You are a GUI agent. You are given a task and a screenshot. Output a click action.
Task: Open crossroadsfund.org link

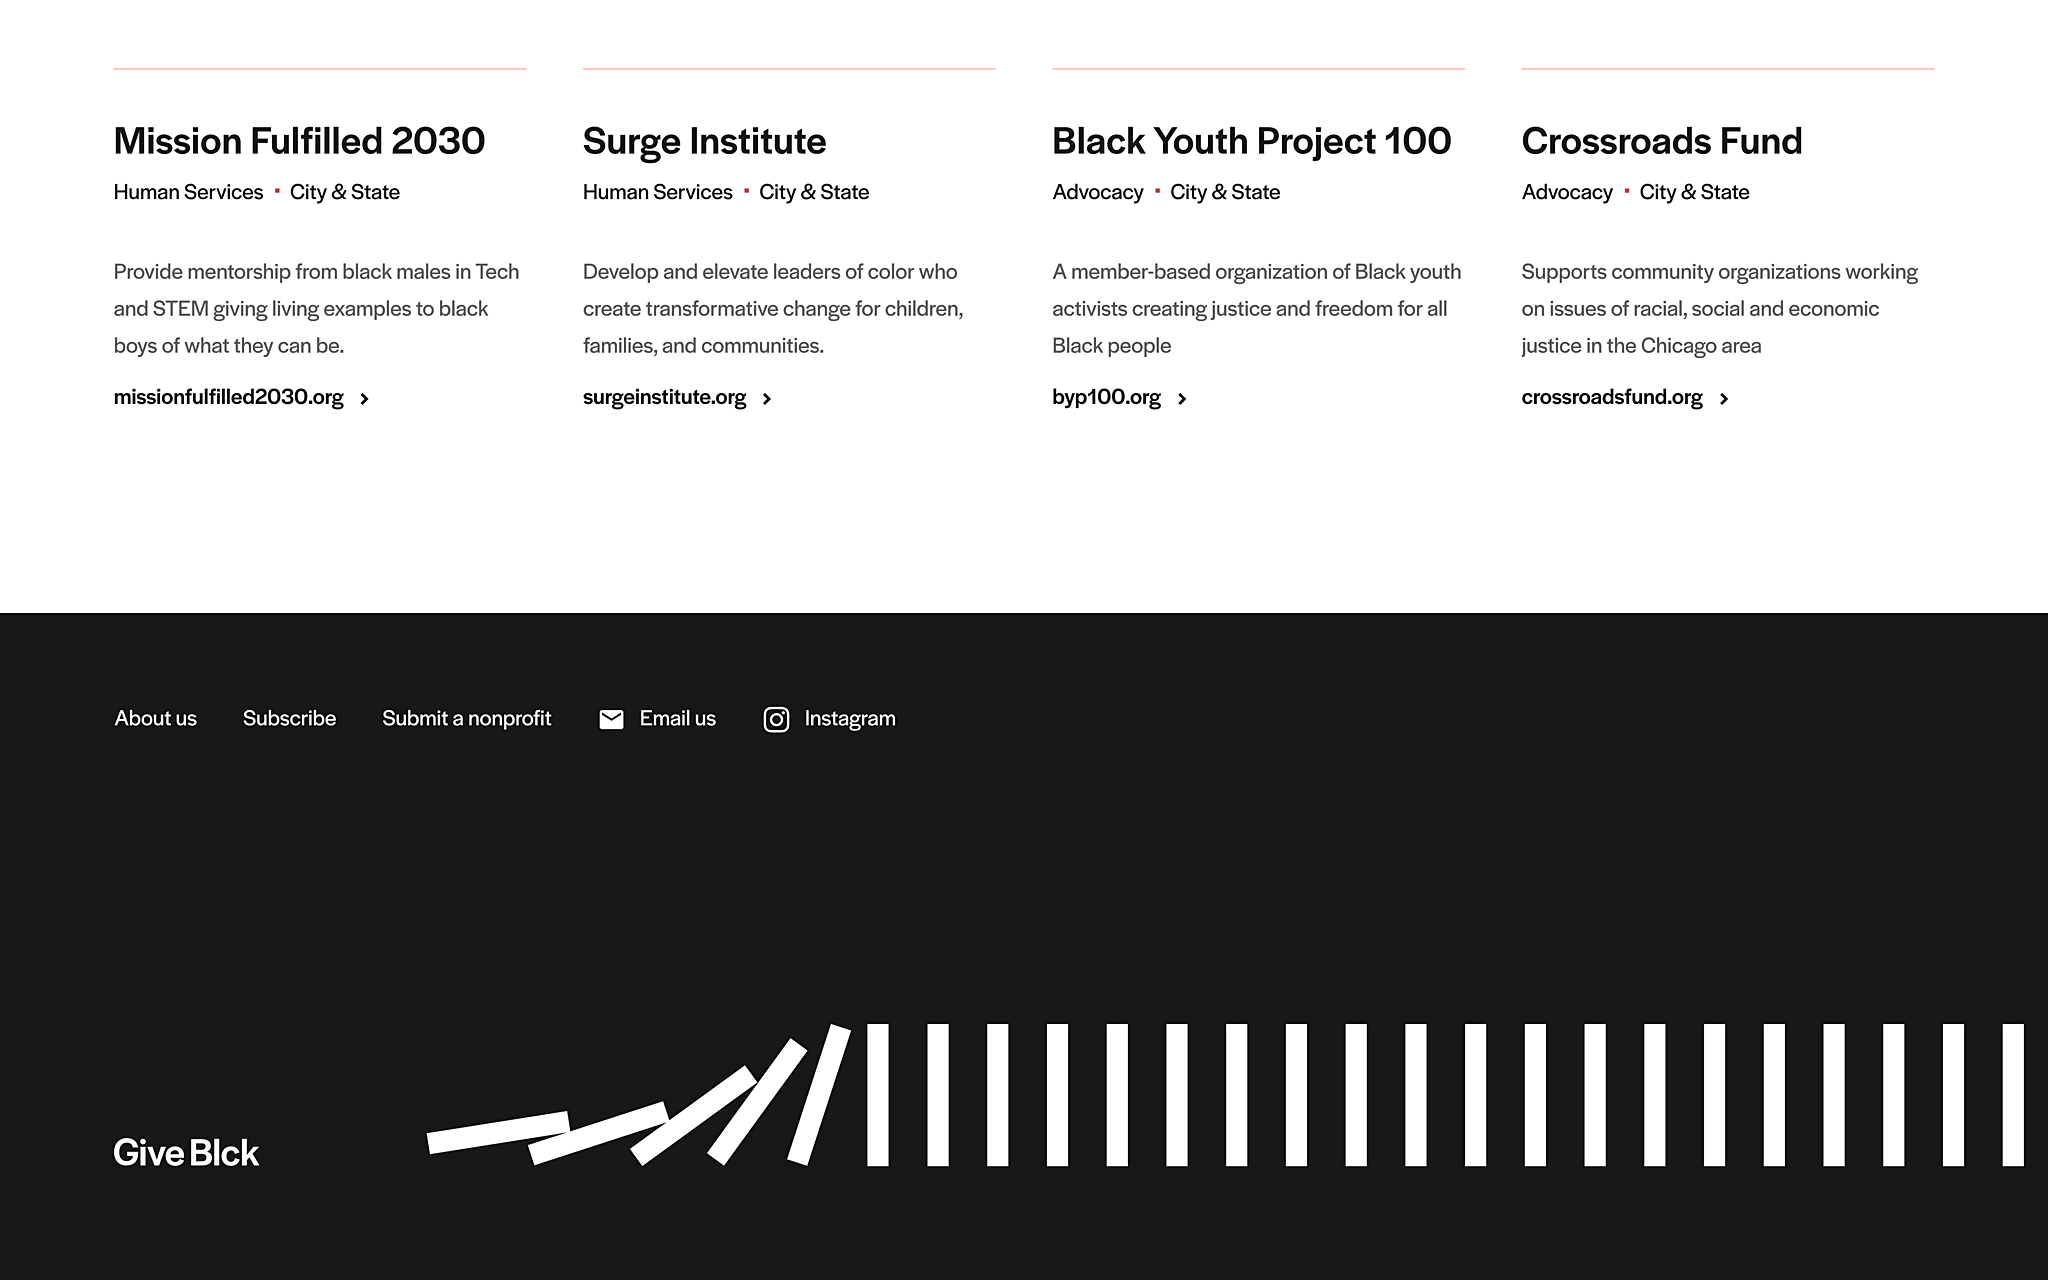click(x=1612, y=397)
